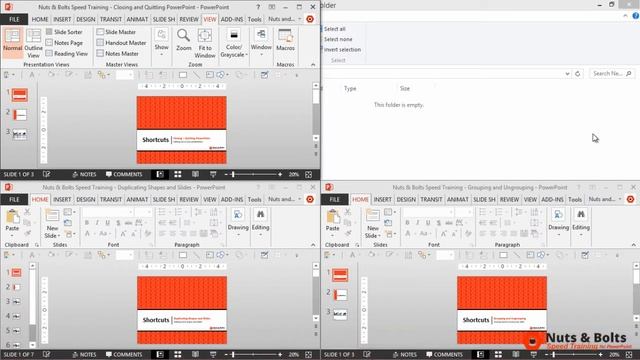Open Editing dropdown in bottom-left window
The width and height of the screenshot is (640, 360).
[260, 222]
